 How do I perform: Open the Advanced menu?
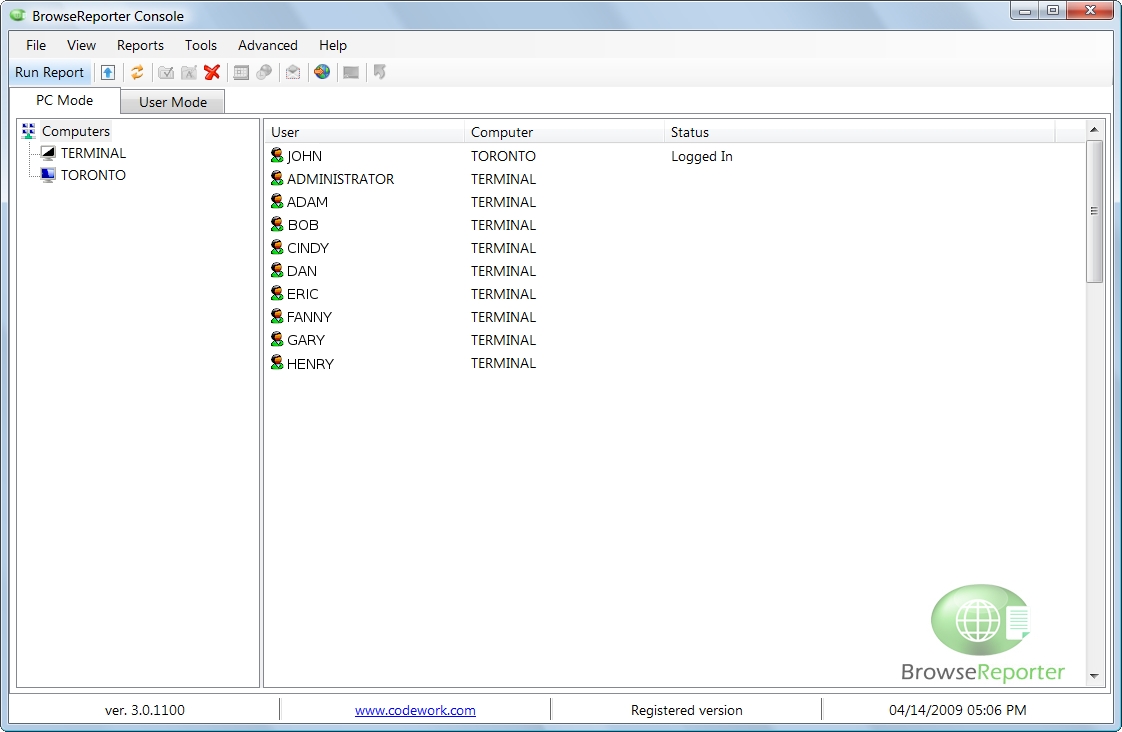268,45
